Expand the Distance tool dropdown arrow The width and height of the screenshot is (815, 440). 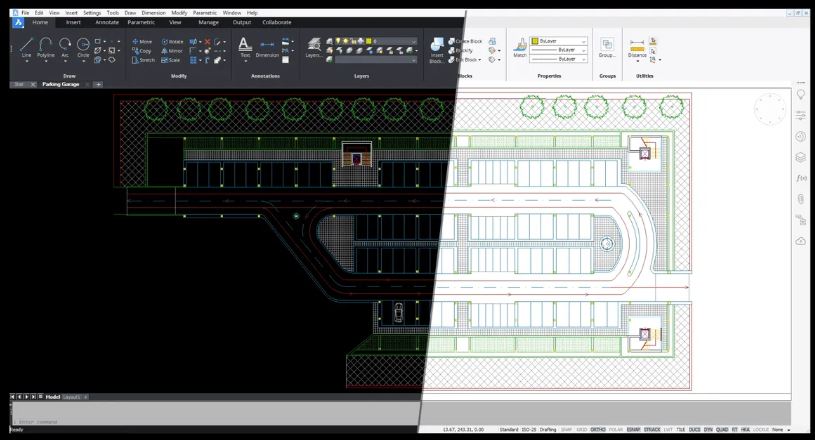coord(637,61)
